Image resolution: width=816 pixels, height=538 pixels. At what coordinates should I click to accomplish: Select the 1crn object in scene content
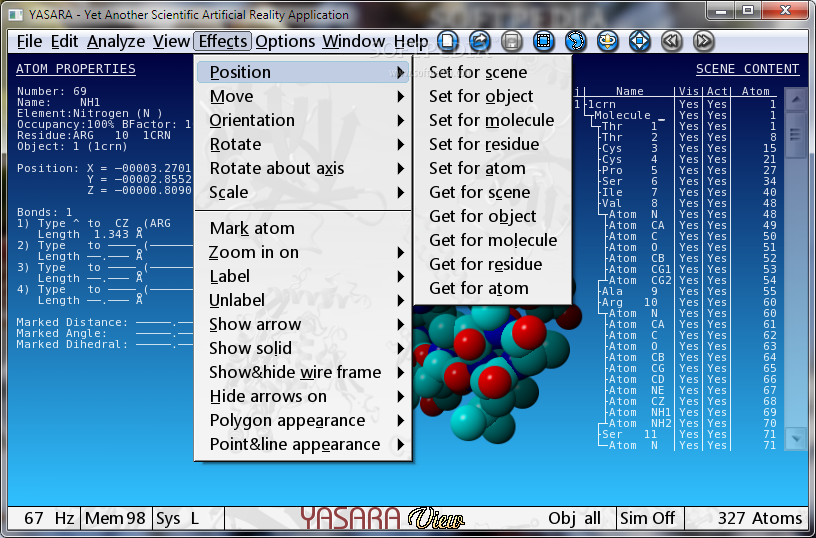tap(675, 104)
